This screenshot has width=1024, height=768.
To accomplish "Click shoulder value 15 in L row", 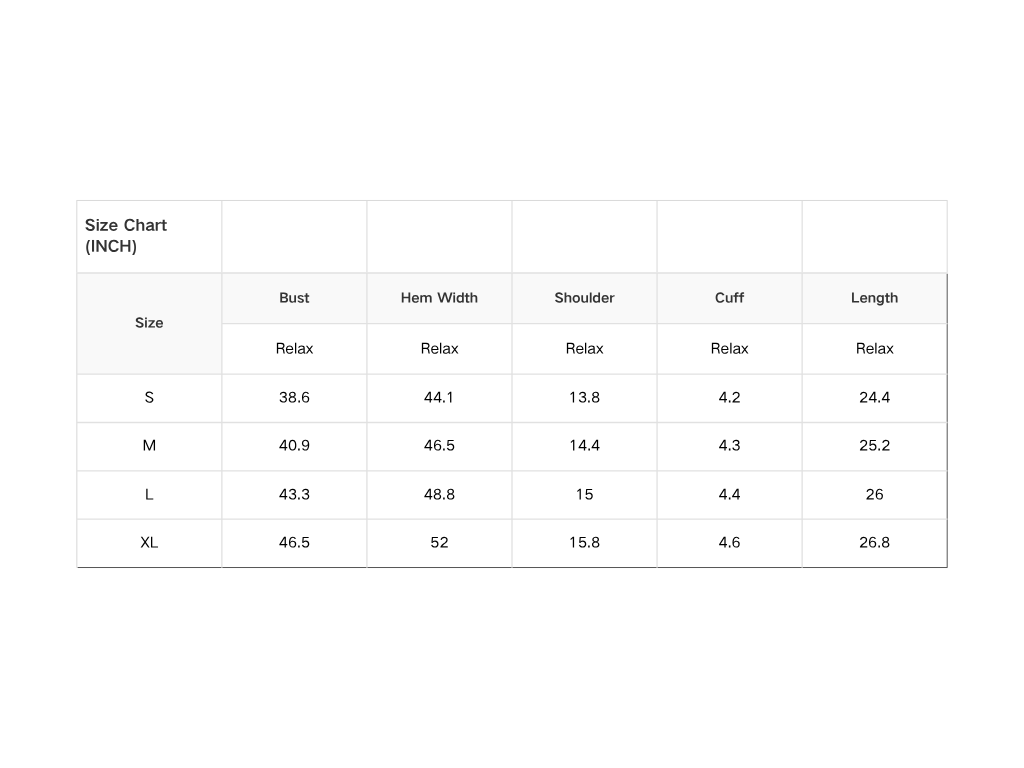I will pyautogui.click(x=584, y=494).
